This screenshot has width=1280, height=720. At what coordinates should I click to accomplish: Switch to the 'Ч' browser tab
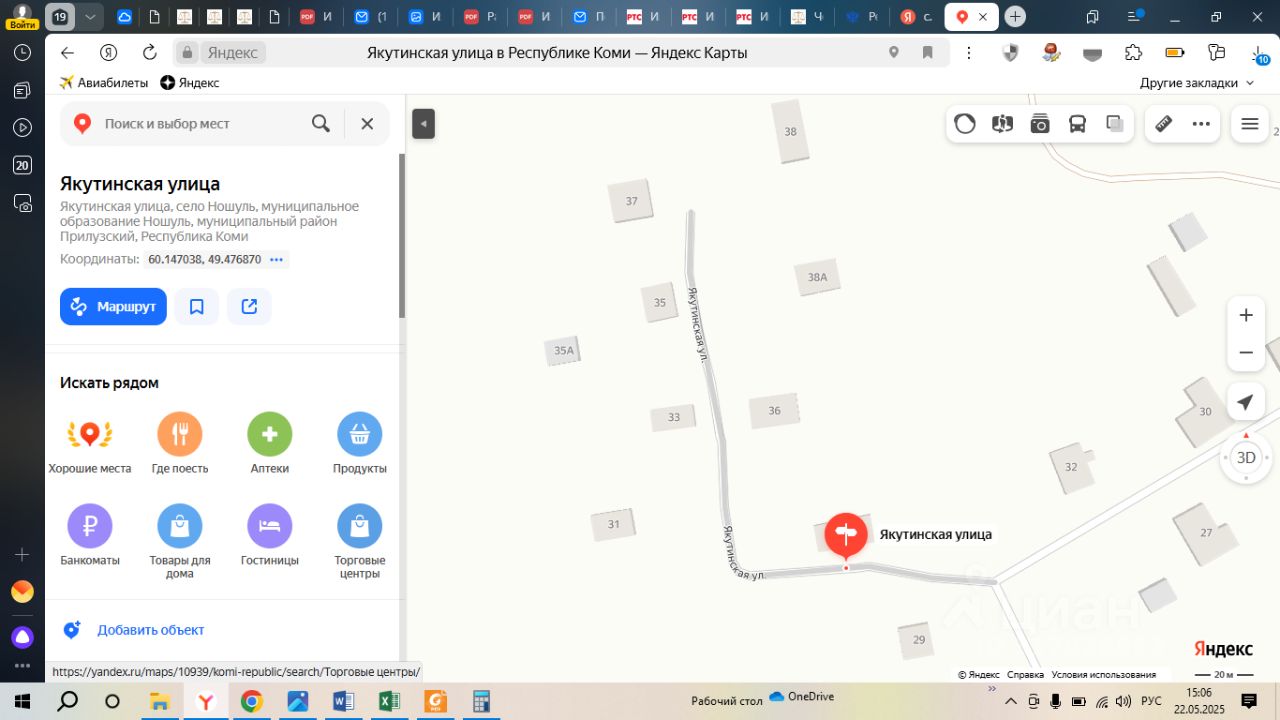click(806, 17)
